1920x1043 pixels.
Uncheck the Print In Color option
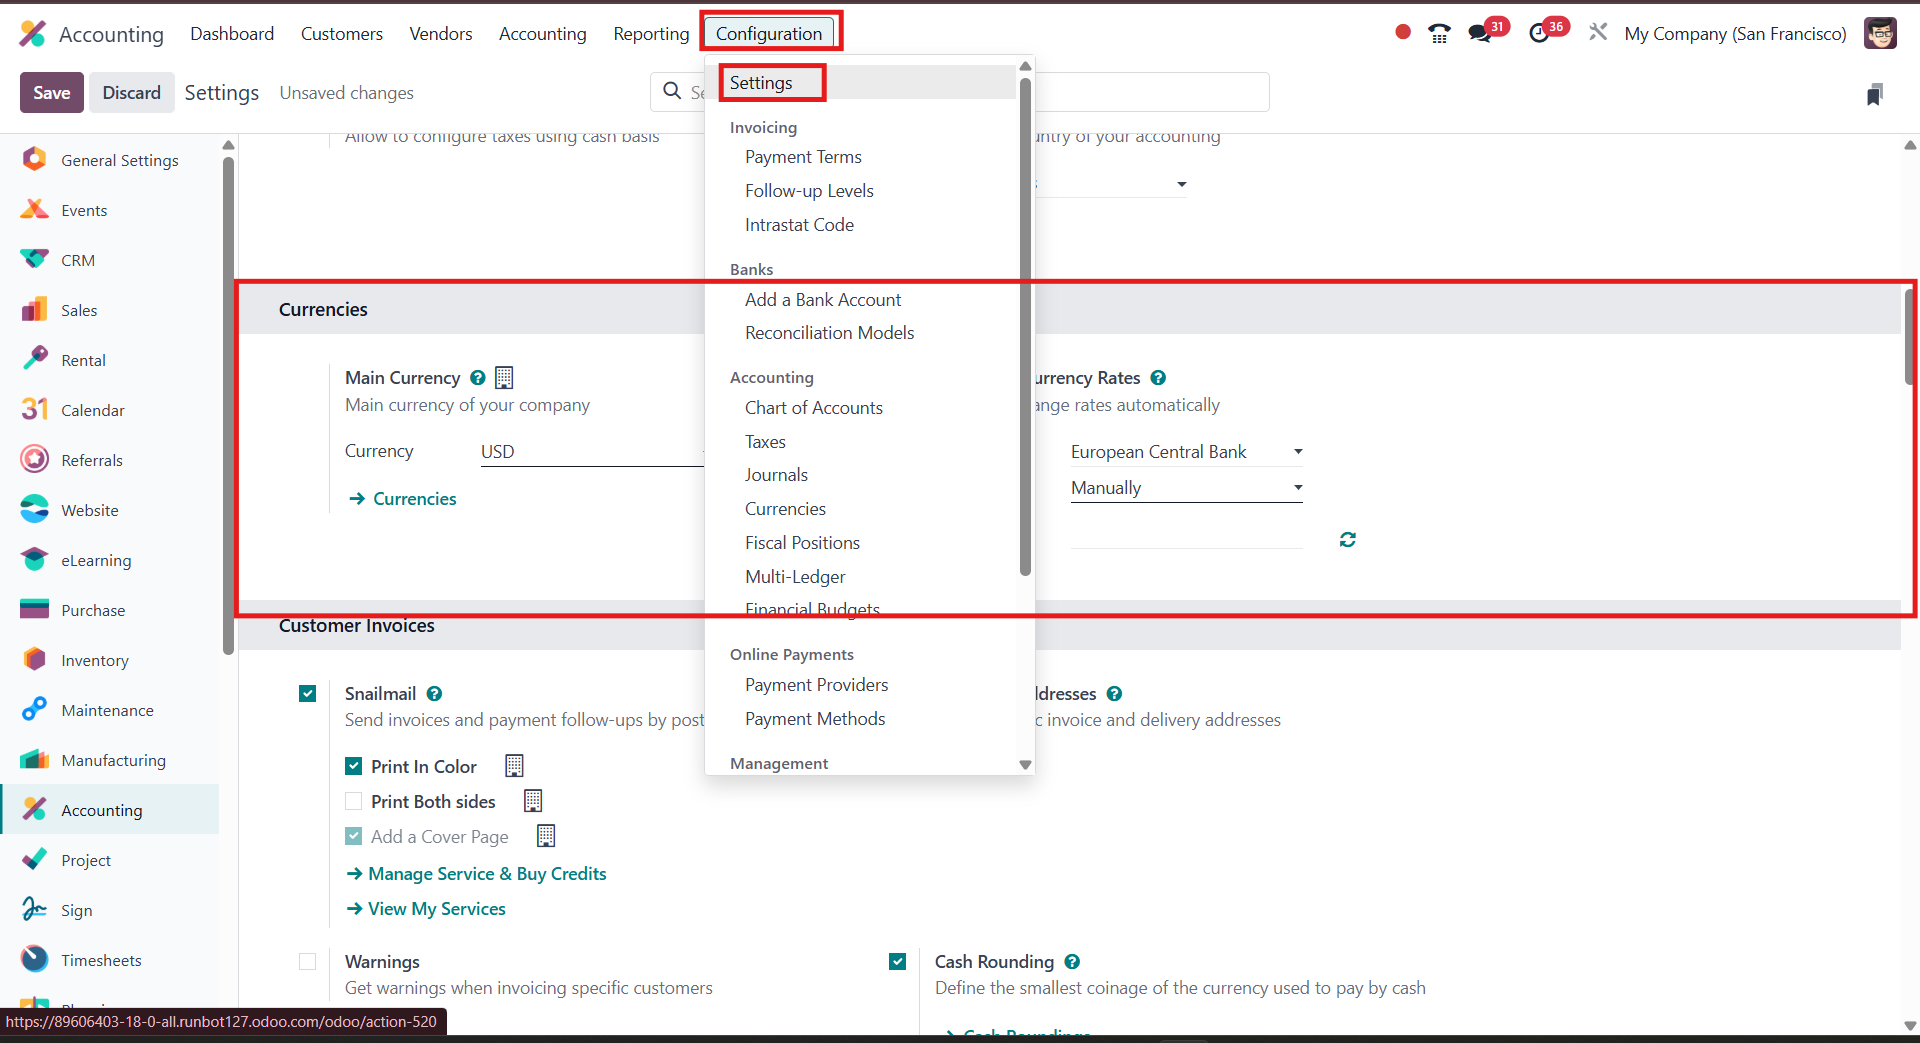point(353,766)
